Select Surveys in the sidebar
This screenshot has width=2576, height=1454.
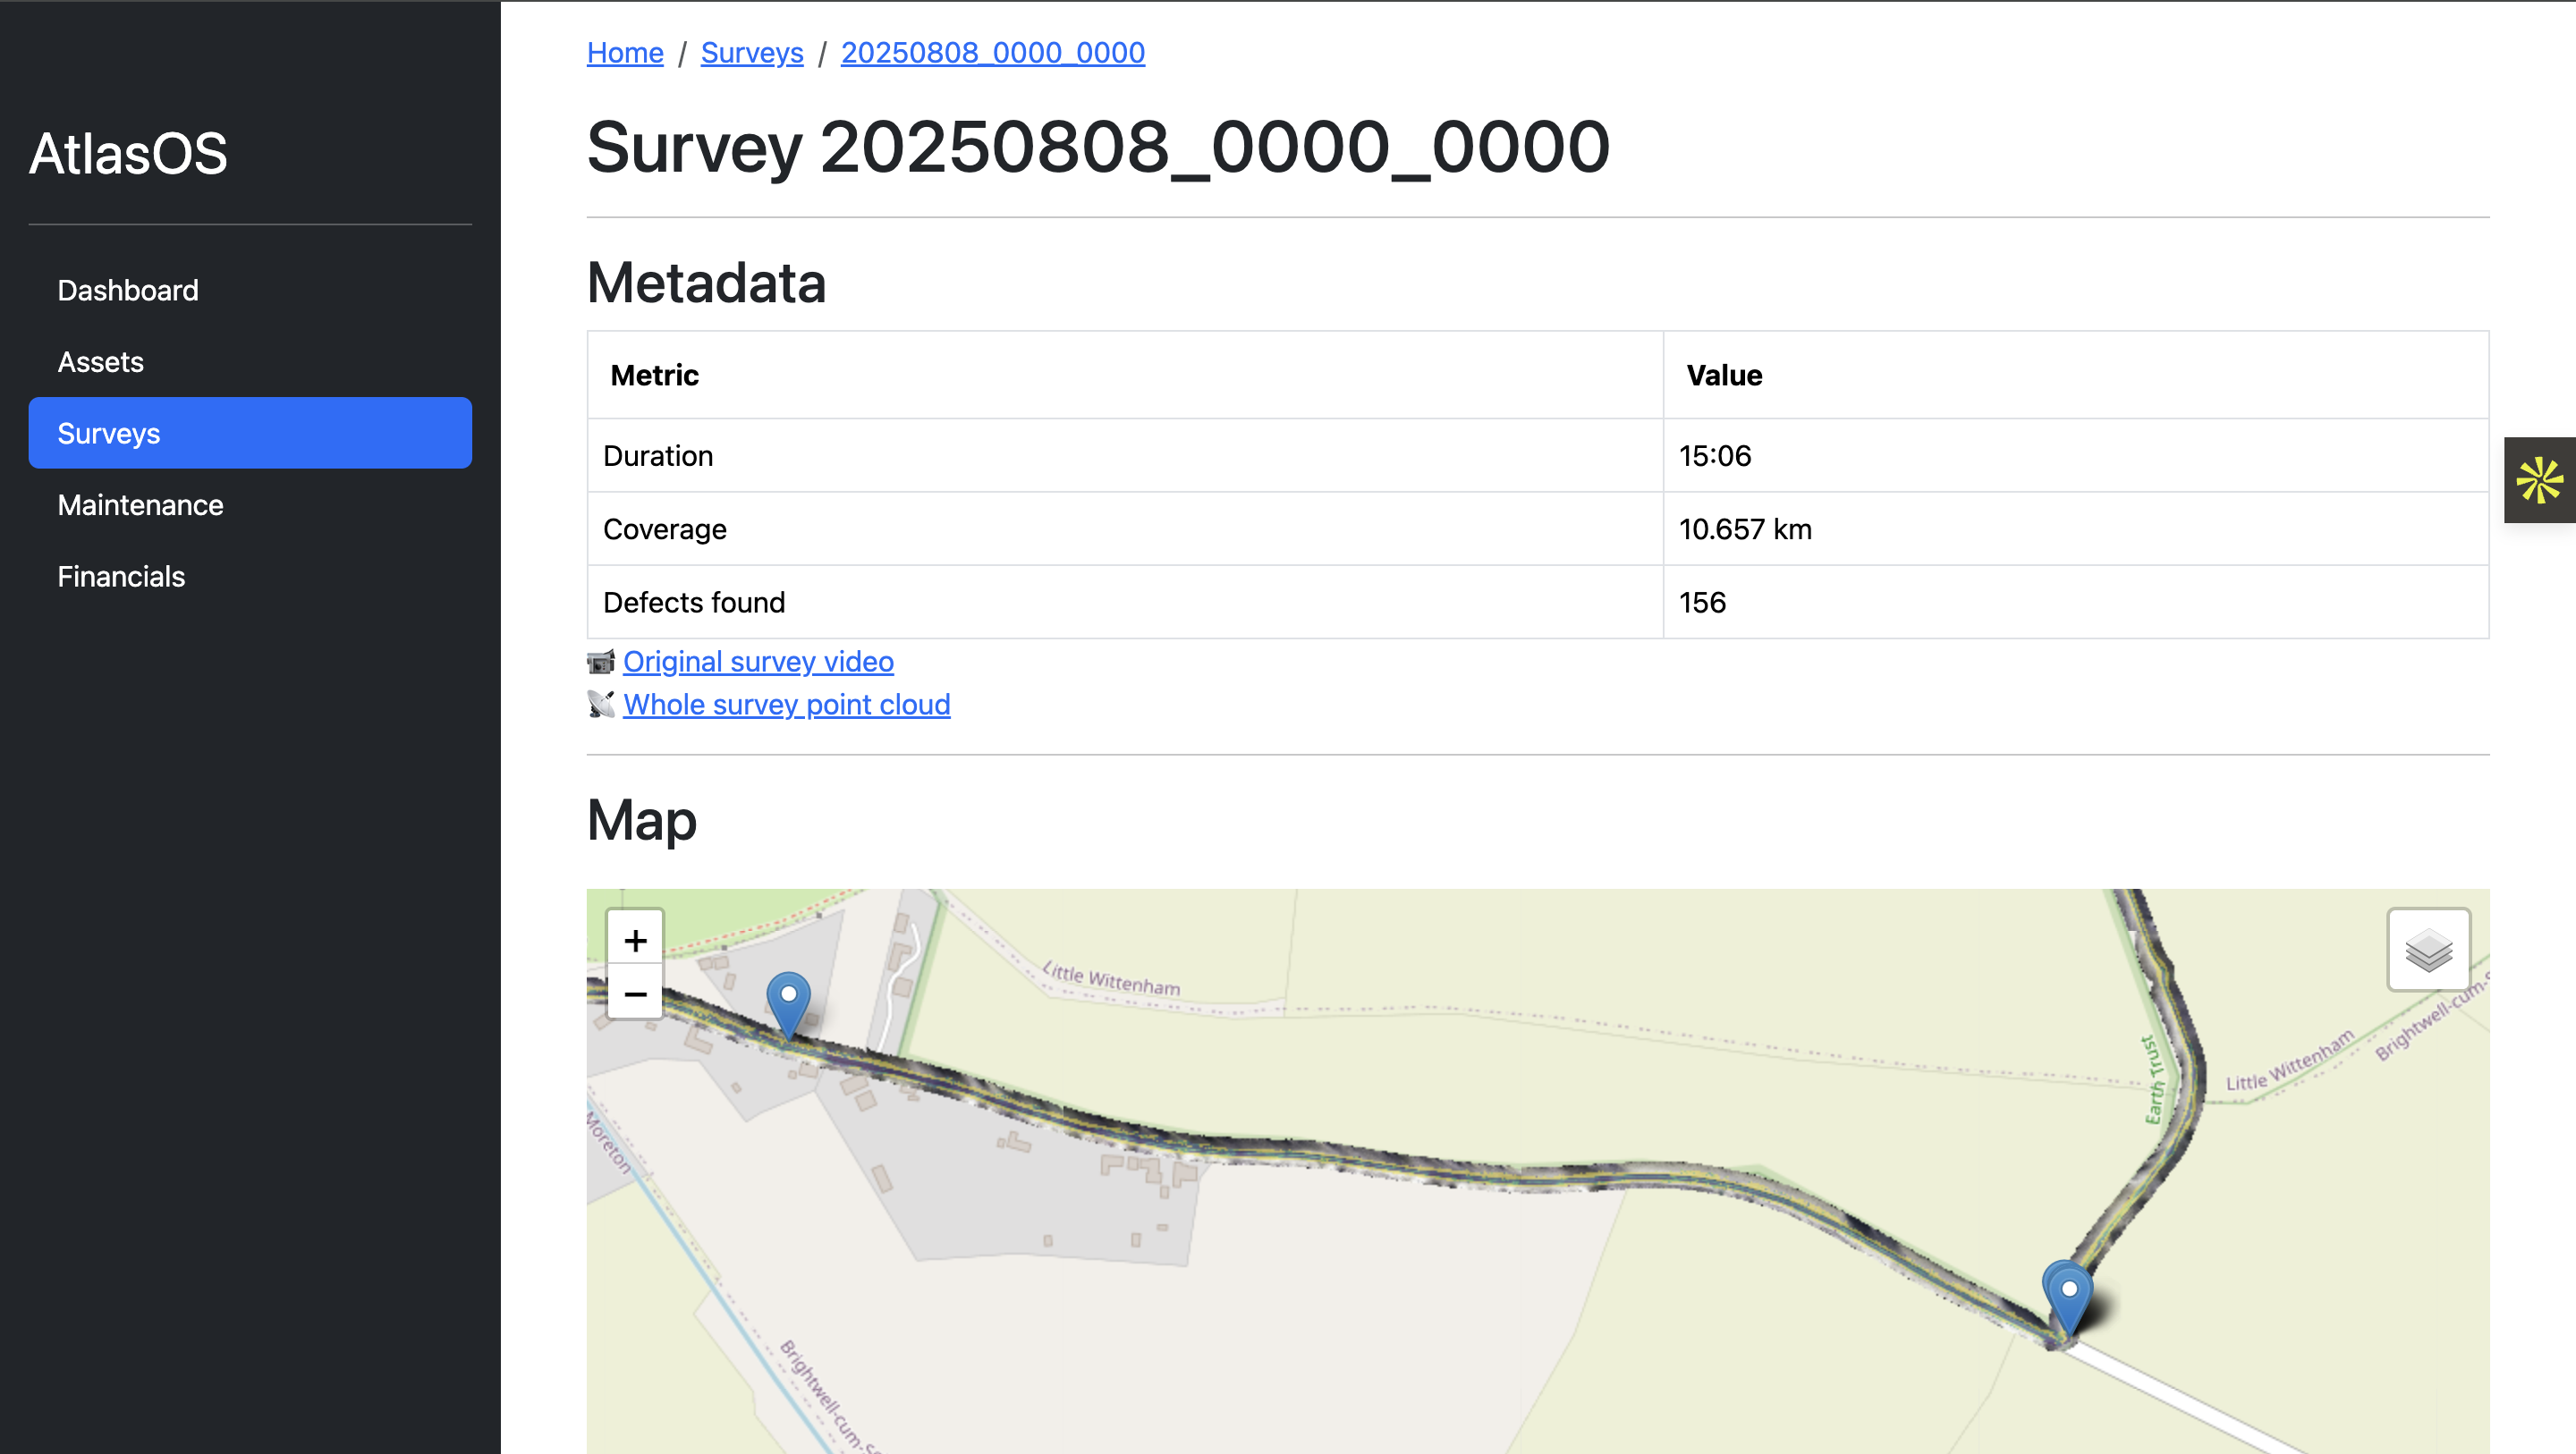point(108,433)
